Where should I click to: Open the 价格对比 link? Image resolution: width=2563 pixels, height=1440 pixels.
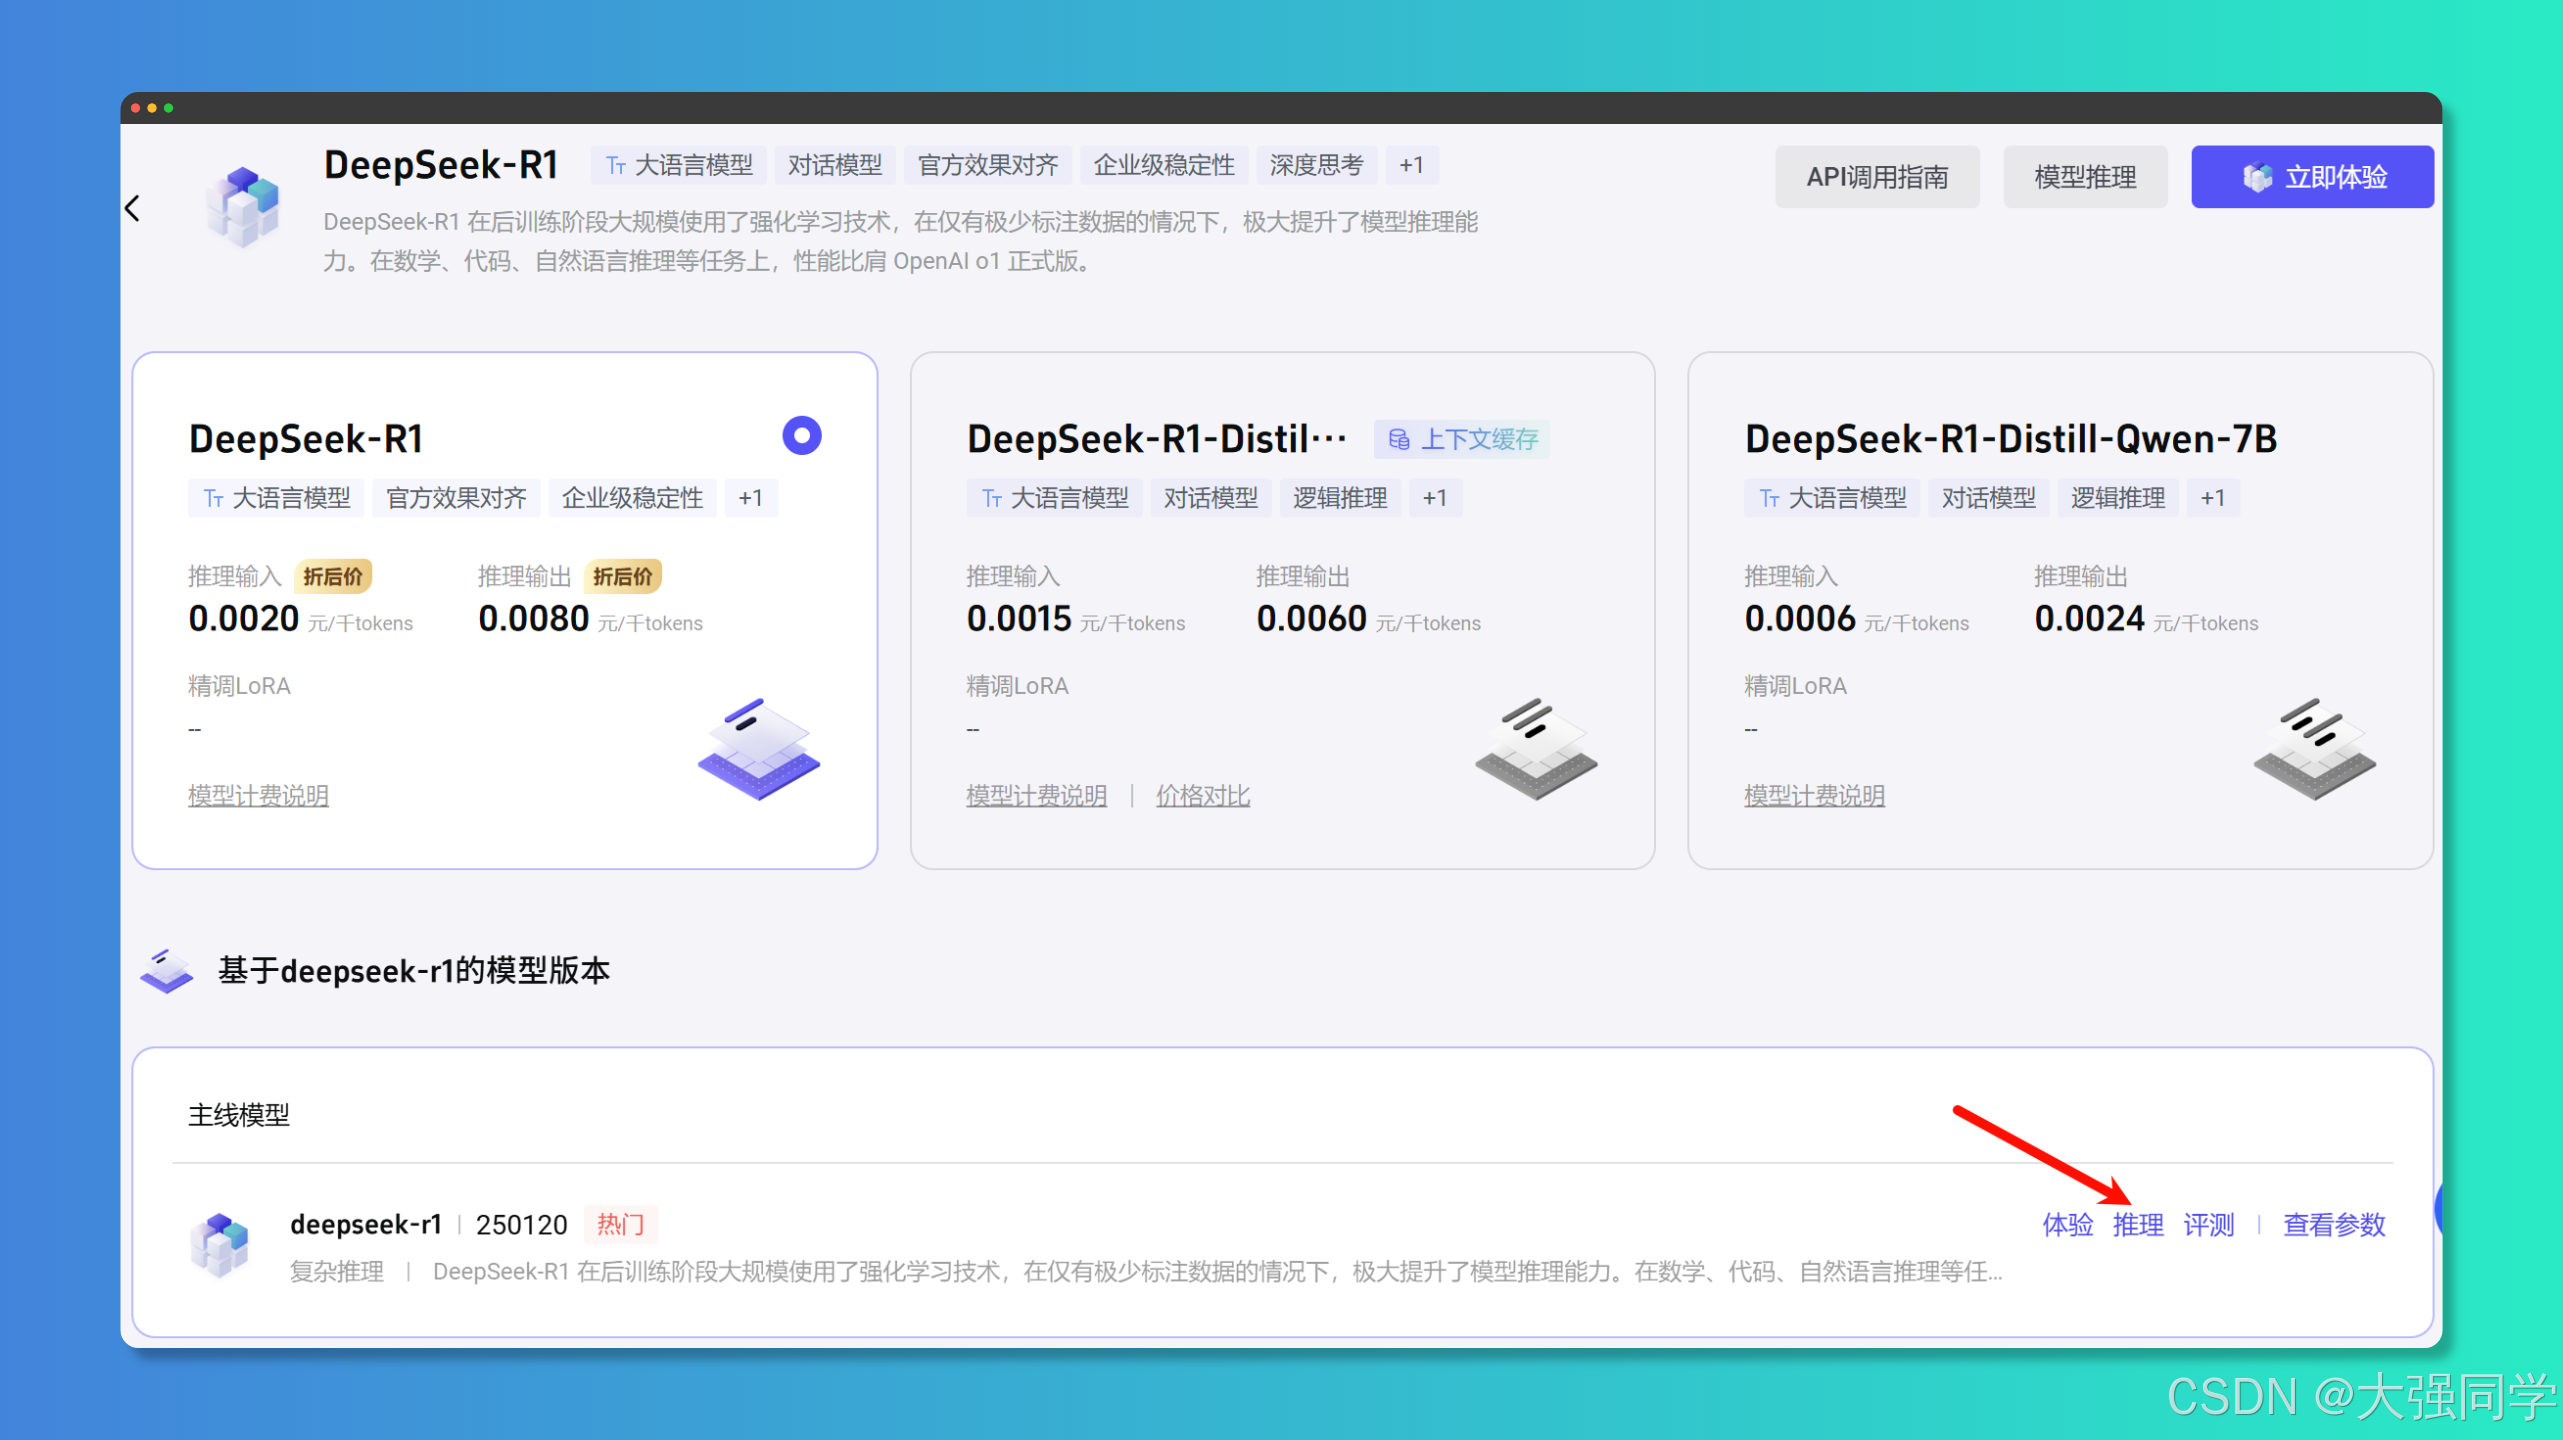[x=1202, y=796]
